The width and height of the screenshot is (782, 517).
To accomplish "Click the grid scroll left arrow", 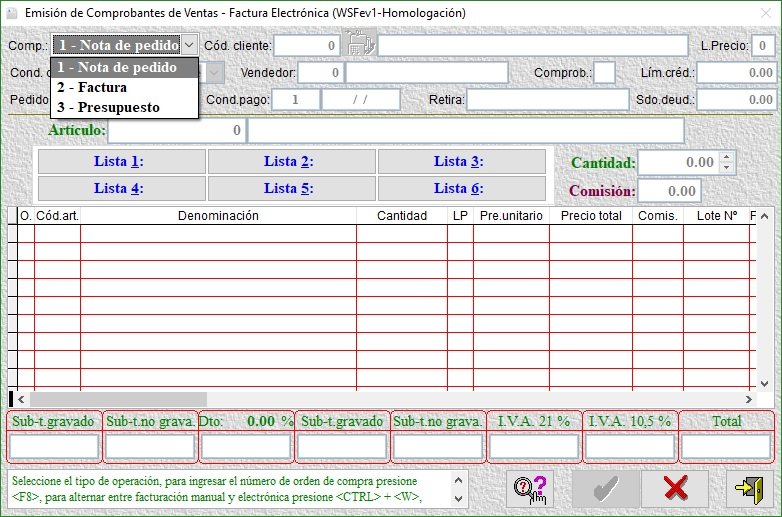I will click(x=21, y=399).
